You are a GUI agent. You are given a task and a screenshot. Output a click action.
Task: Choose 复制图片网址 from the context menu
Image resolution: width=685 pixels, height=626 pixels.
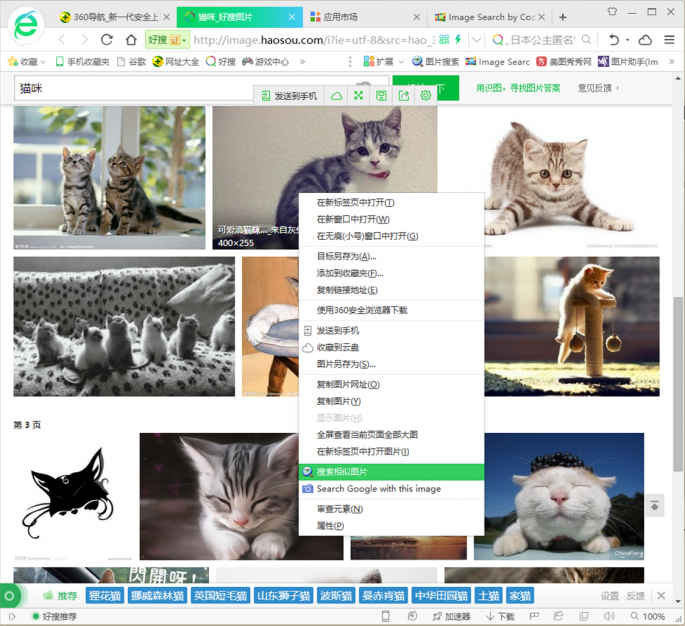[347, 384]
